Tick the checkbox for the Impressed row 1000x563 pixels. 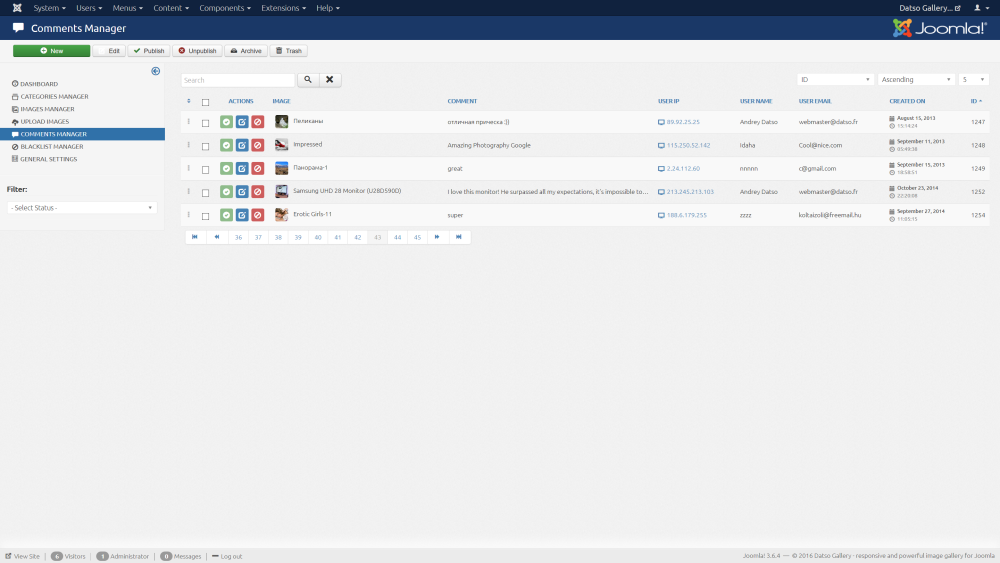(205, 146)
